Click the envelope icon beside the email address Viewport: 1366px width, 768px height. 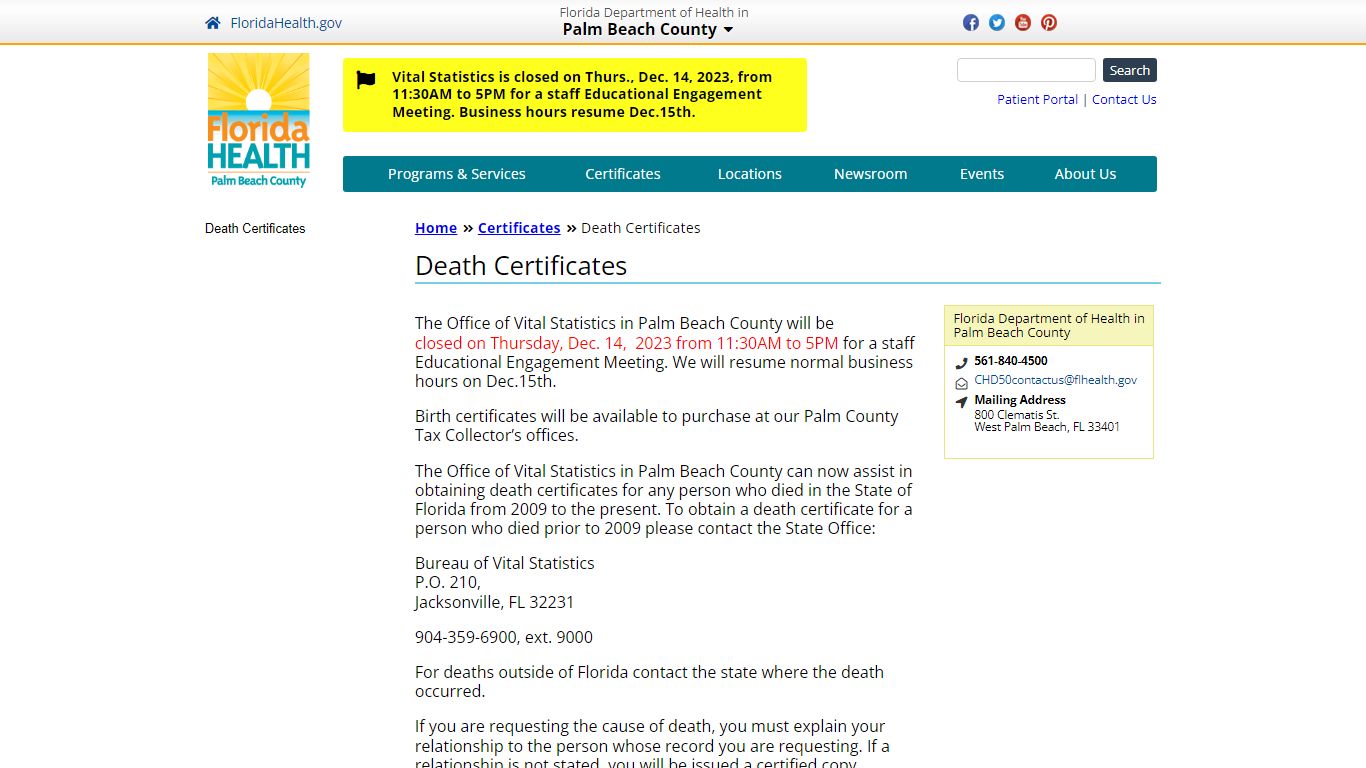click(x=961, y=383)
